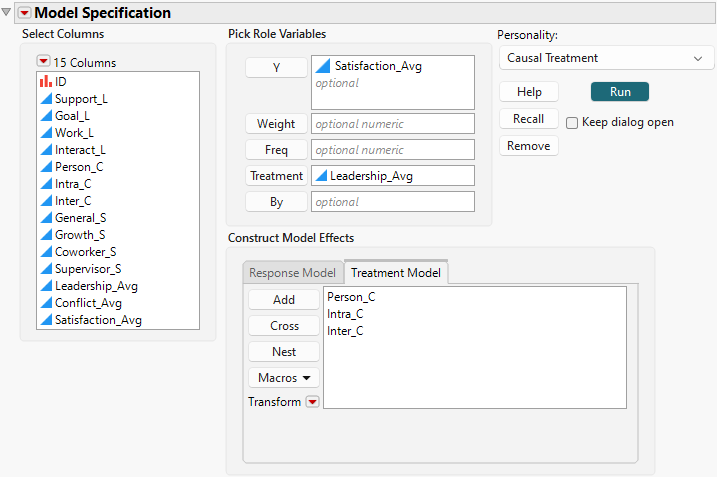Select Growth_S continuous icon in columns list

point(46,234)
